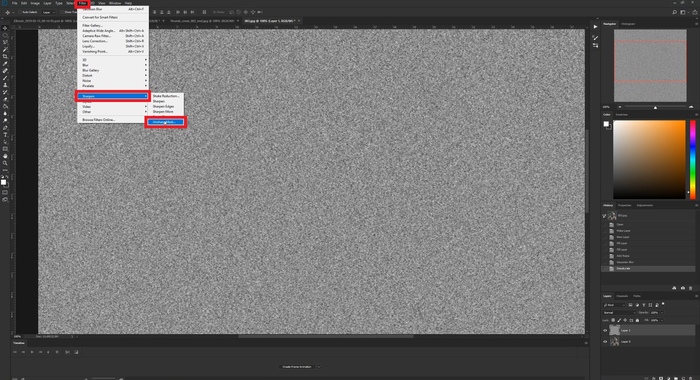Open the Fill value dropdown arrow
The image size is (700, 380).
pos(662,320)
